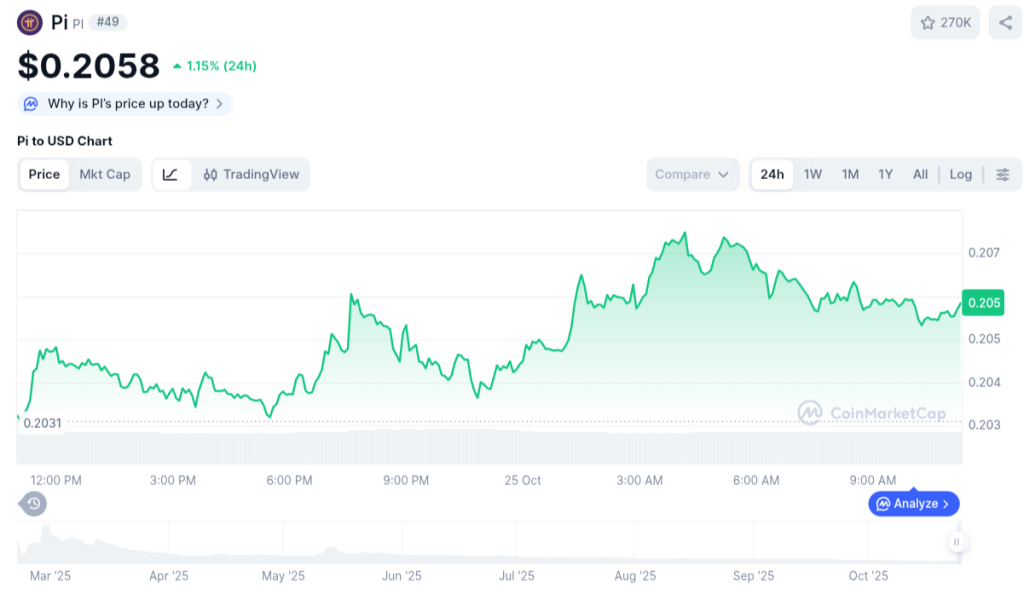
Task: Click the Pi coin logo icon
Action: 28,21
